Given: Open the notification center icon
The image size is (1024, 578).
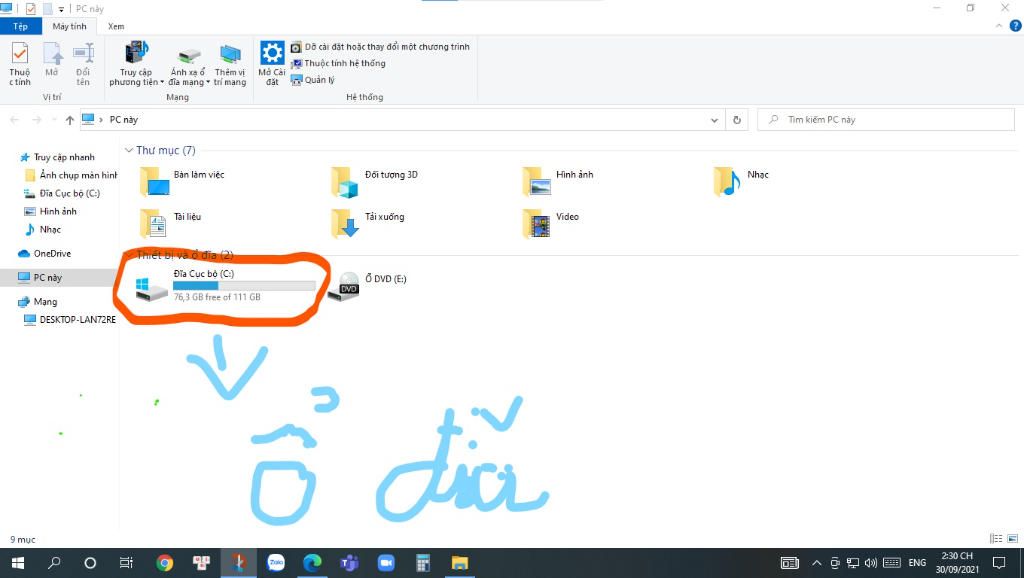Looking at the screenshot, I should (x=999, y=563).
